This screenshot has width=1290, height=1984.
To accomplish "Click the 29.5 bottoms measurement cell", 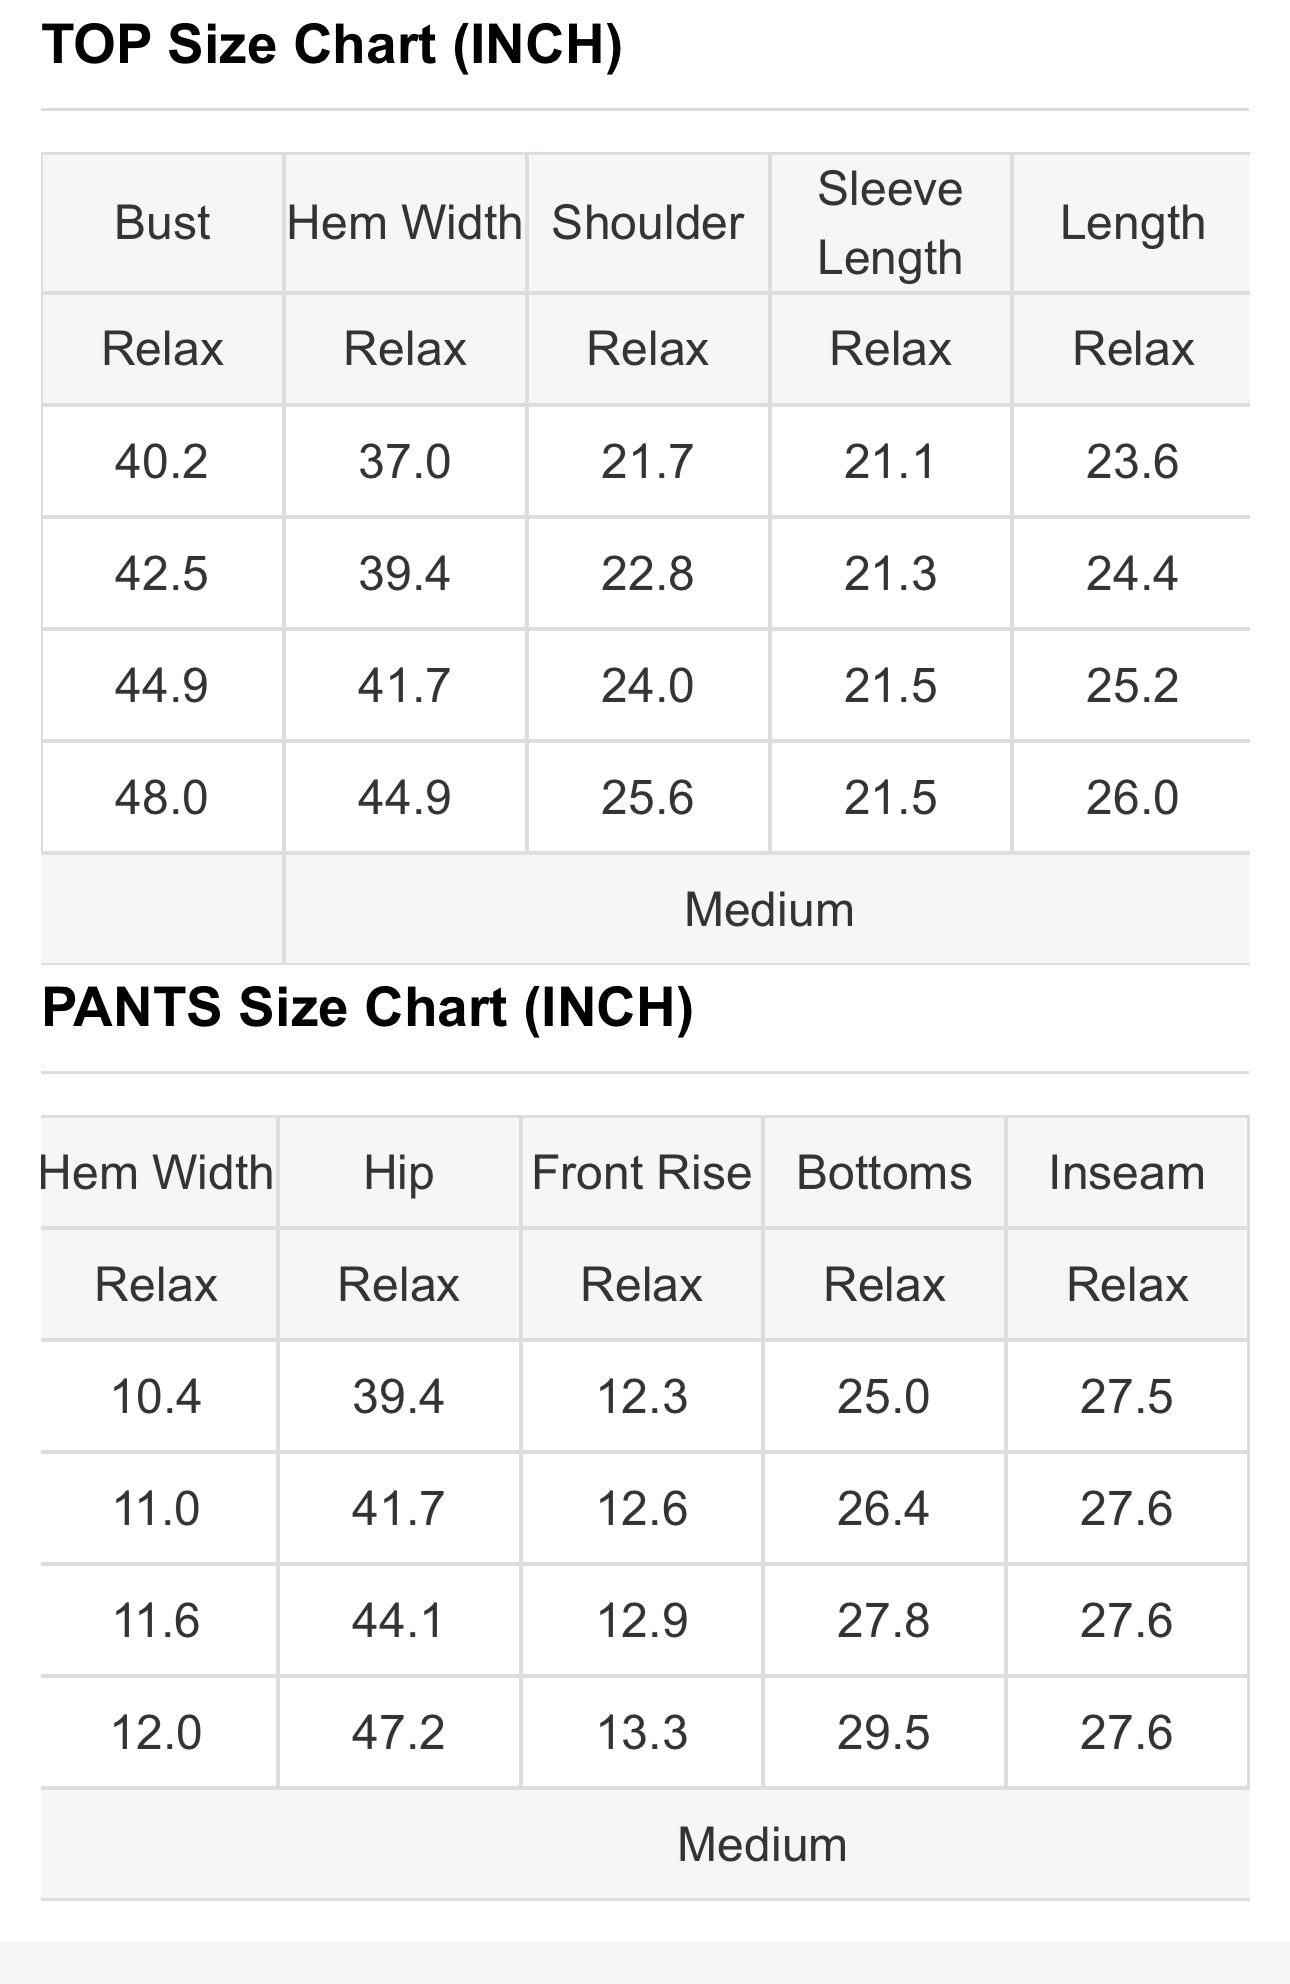I will pyautogui.click(x=884, y=1733).
